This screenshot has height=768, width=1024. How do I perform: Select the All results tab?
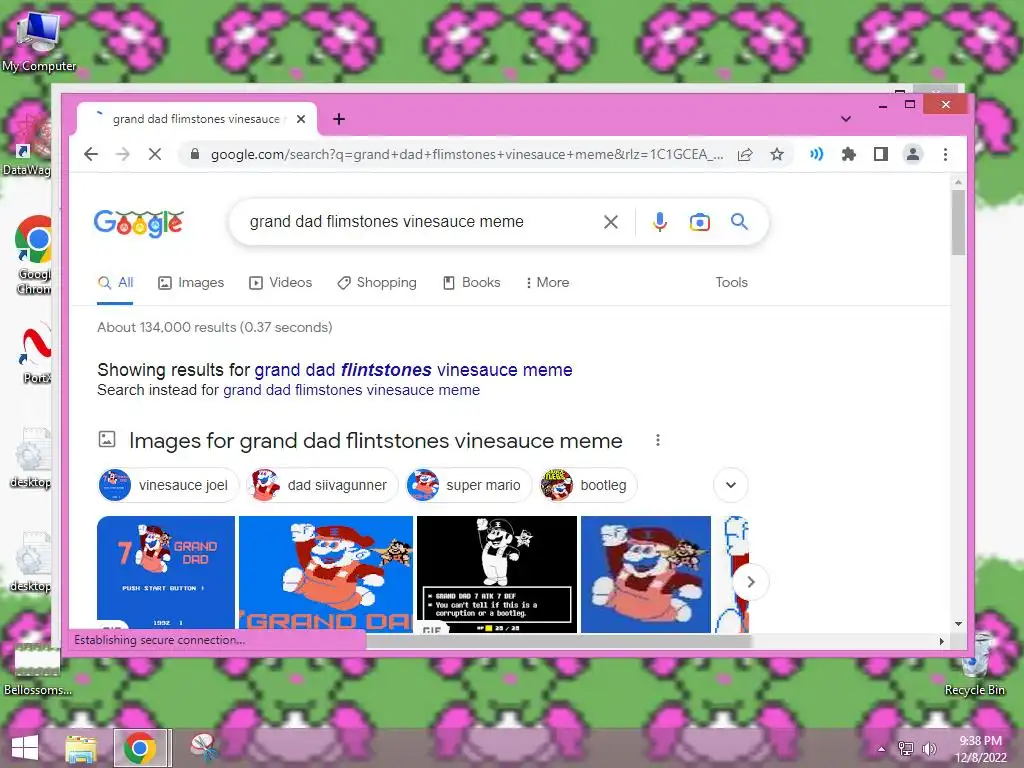pos(116,283)
